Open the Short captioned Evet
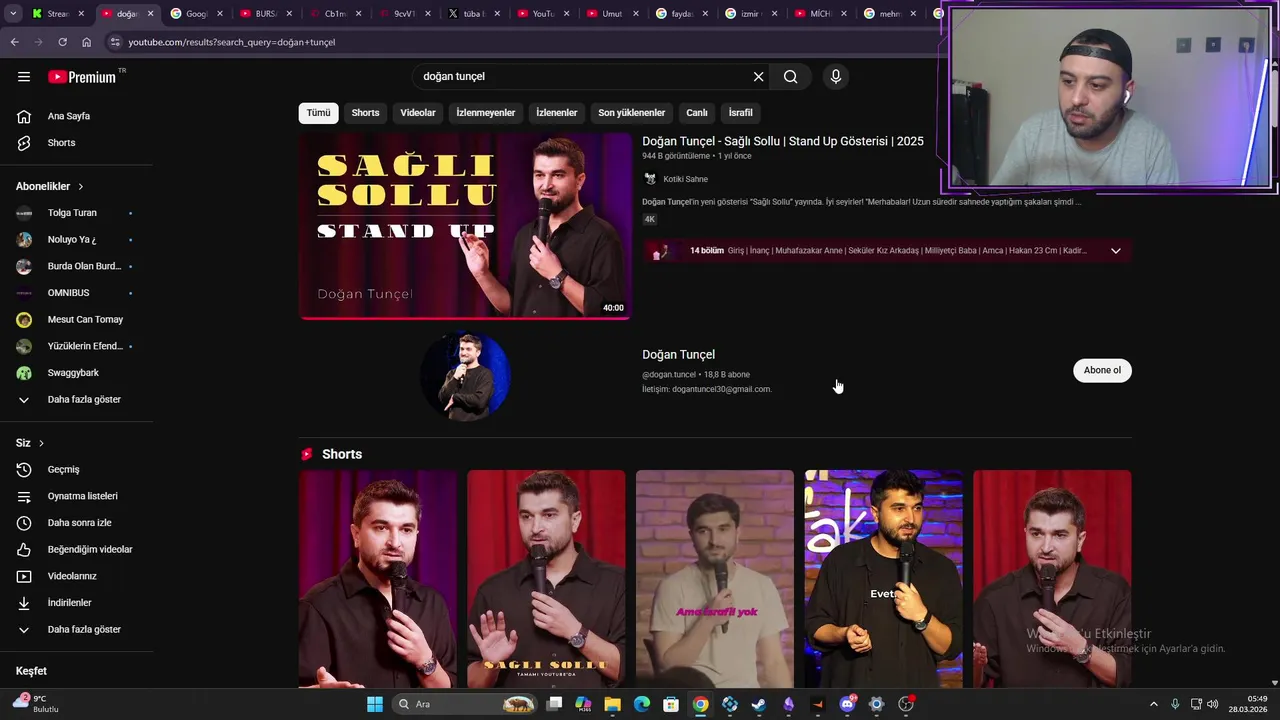 (x=884, y=579)
